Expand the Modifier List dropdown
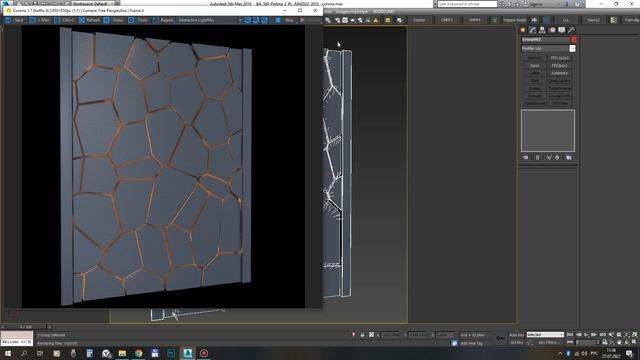The image size is (640, 360). point(572,49)
